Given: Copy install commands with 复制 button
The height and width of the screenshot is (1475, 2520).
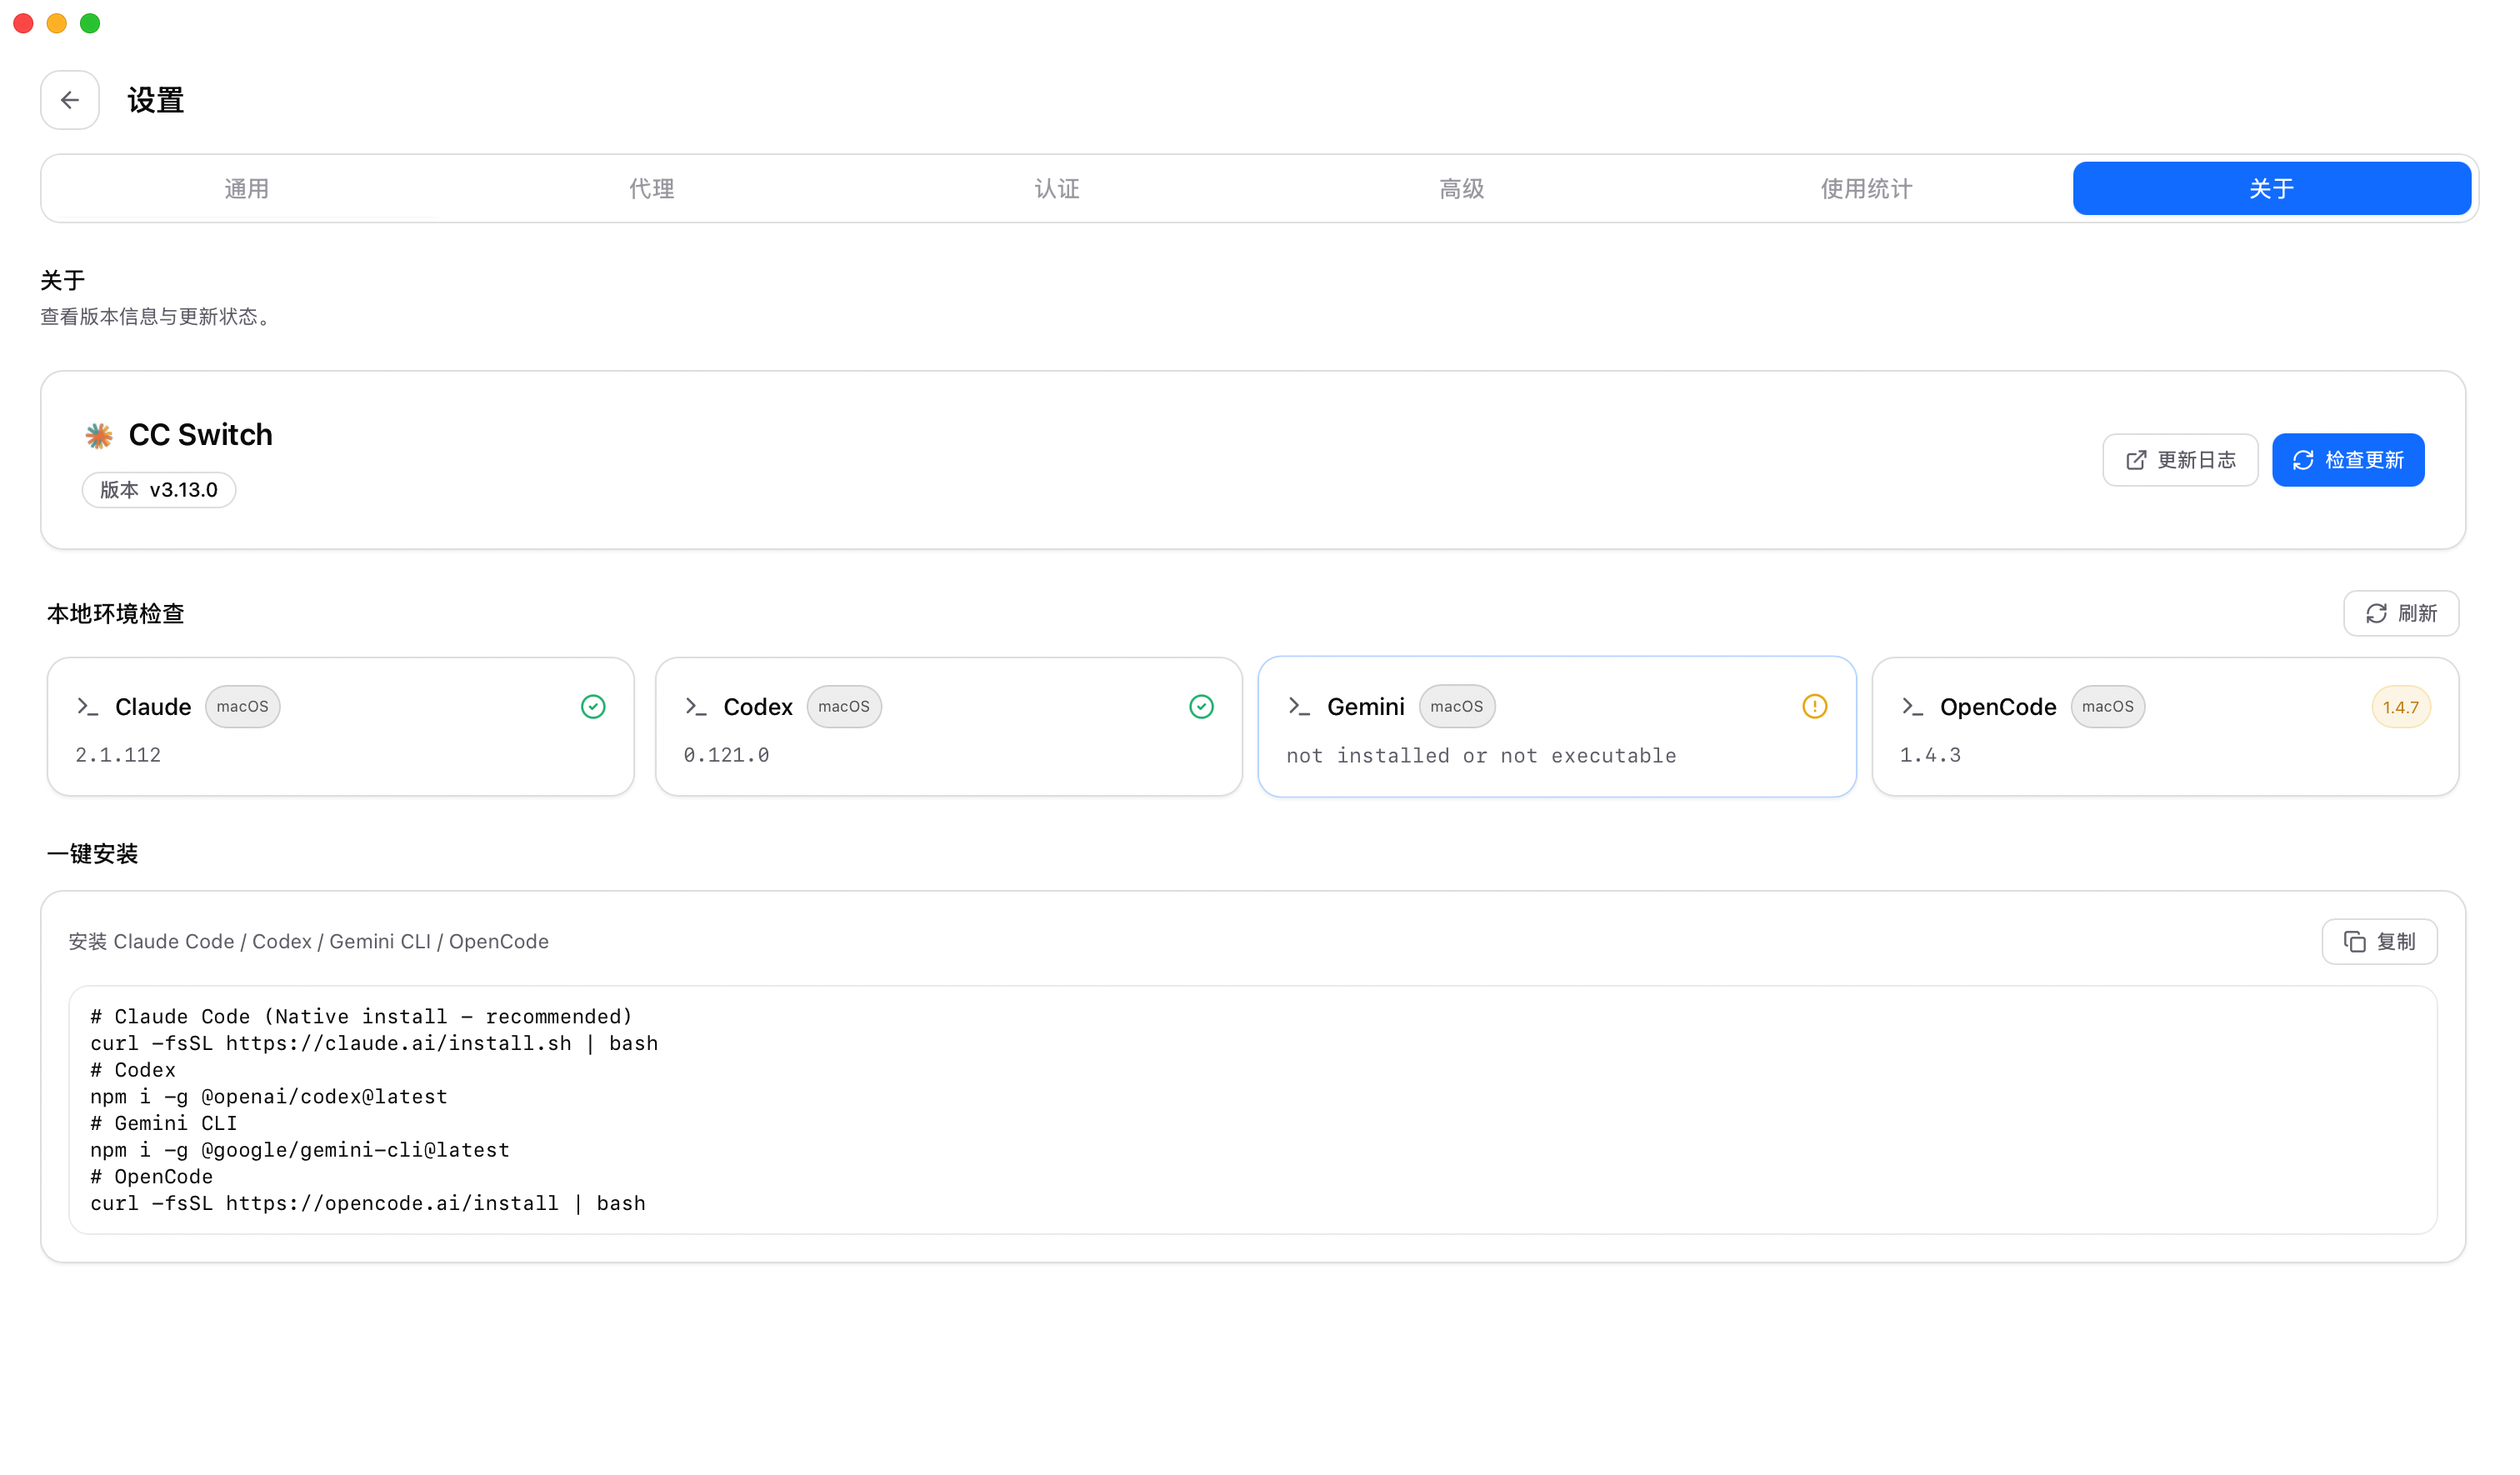Looking at the screenshot, I should pyautogui.click(x=2379, y=942).
